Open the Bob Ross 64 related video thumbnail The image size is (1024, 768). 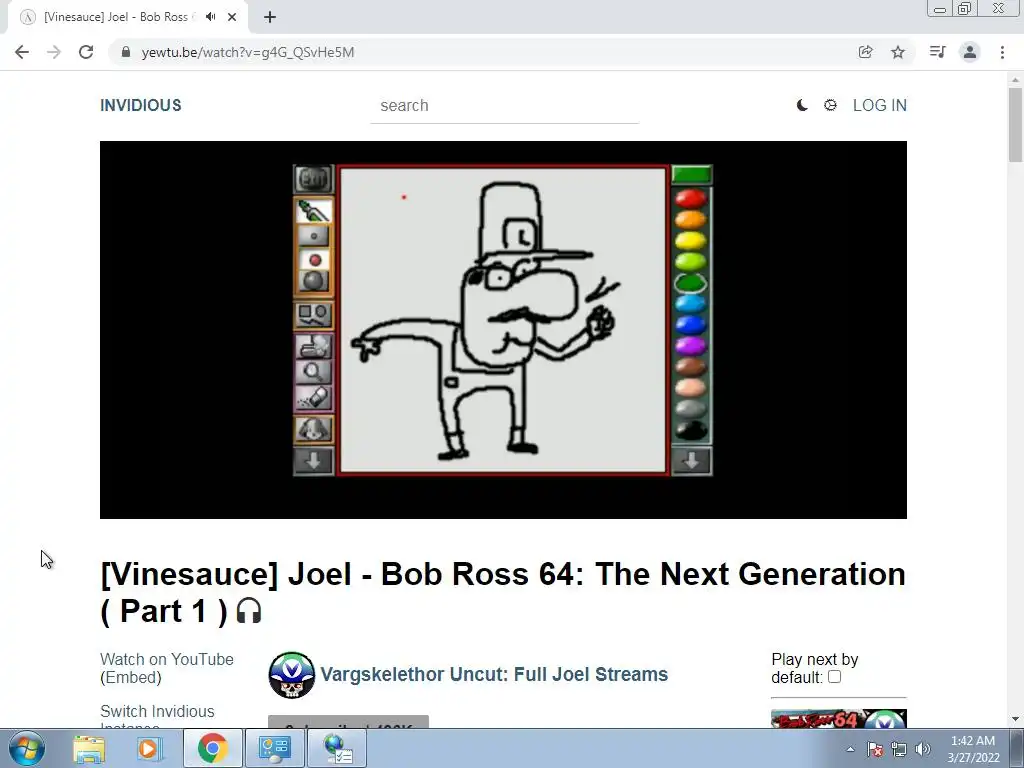coord(839,718)
